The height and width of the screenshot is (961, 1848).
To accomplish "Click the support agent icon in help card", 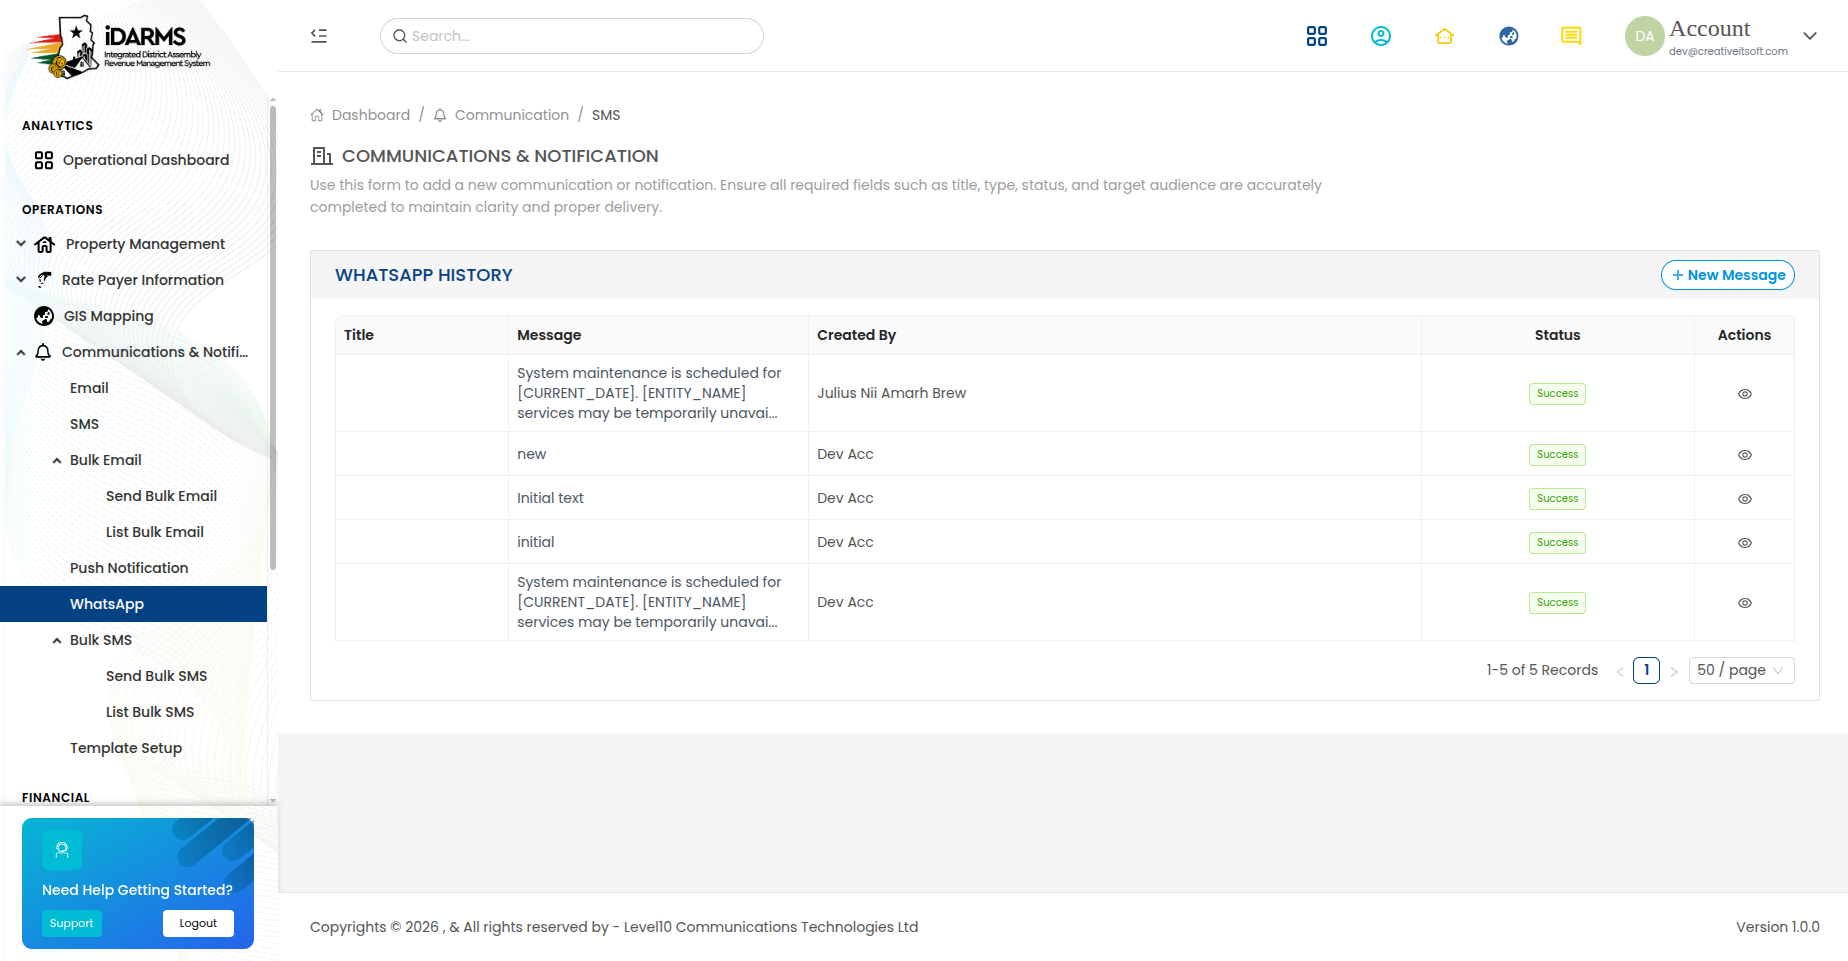I will click(x=62, y=850).
